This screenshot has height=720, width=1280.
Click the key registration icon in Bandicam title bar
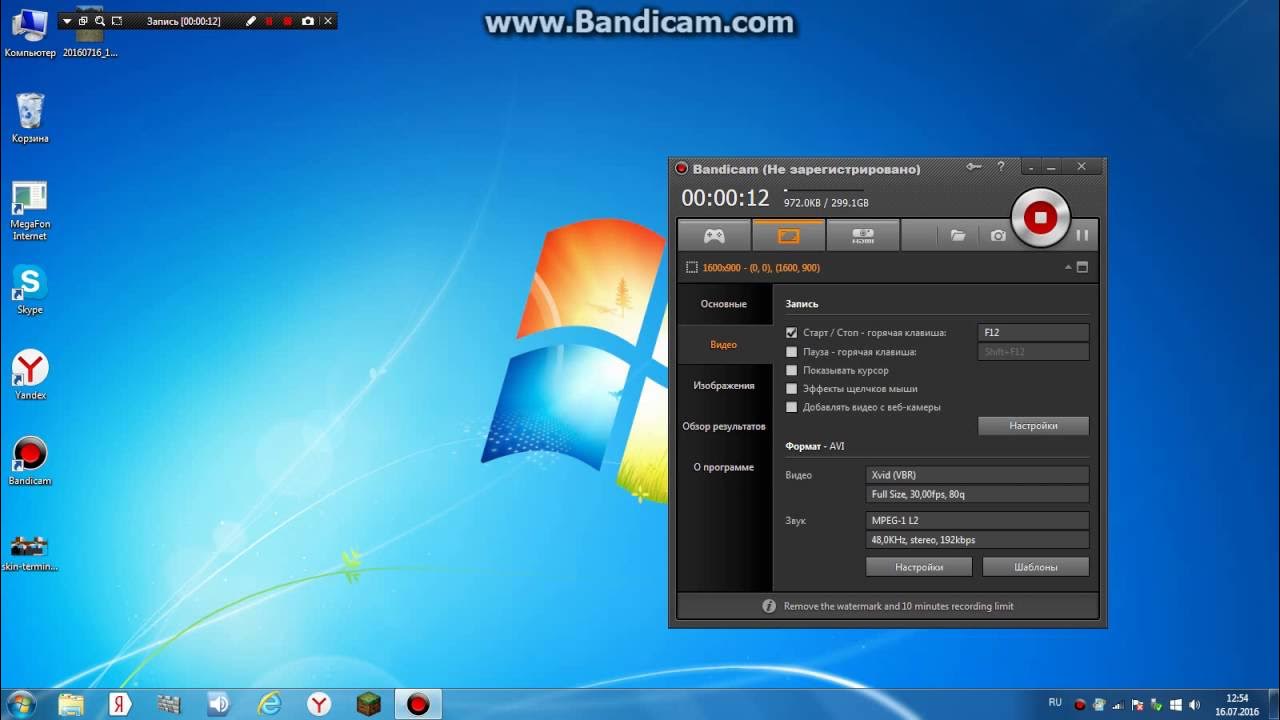click(x=974, y=168)
